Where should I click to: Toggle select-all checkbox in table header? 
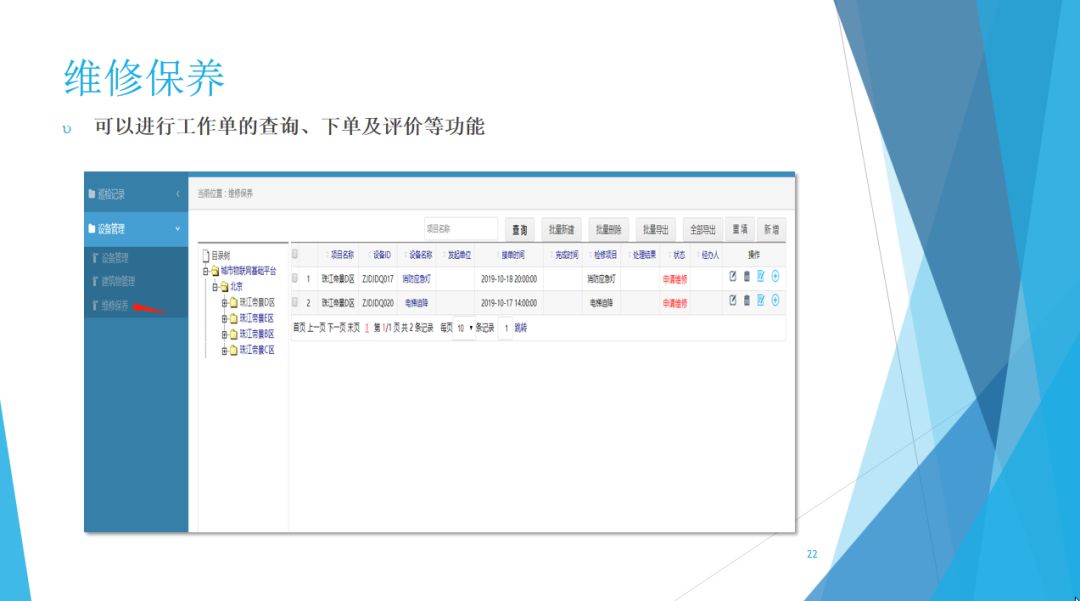295,254
